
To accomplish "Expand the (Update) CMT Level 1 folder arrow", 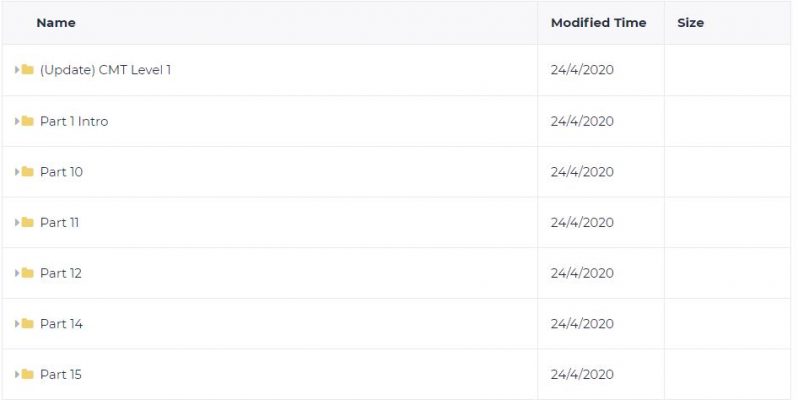I will [17, 70].
